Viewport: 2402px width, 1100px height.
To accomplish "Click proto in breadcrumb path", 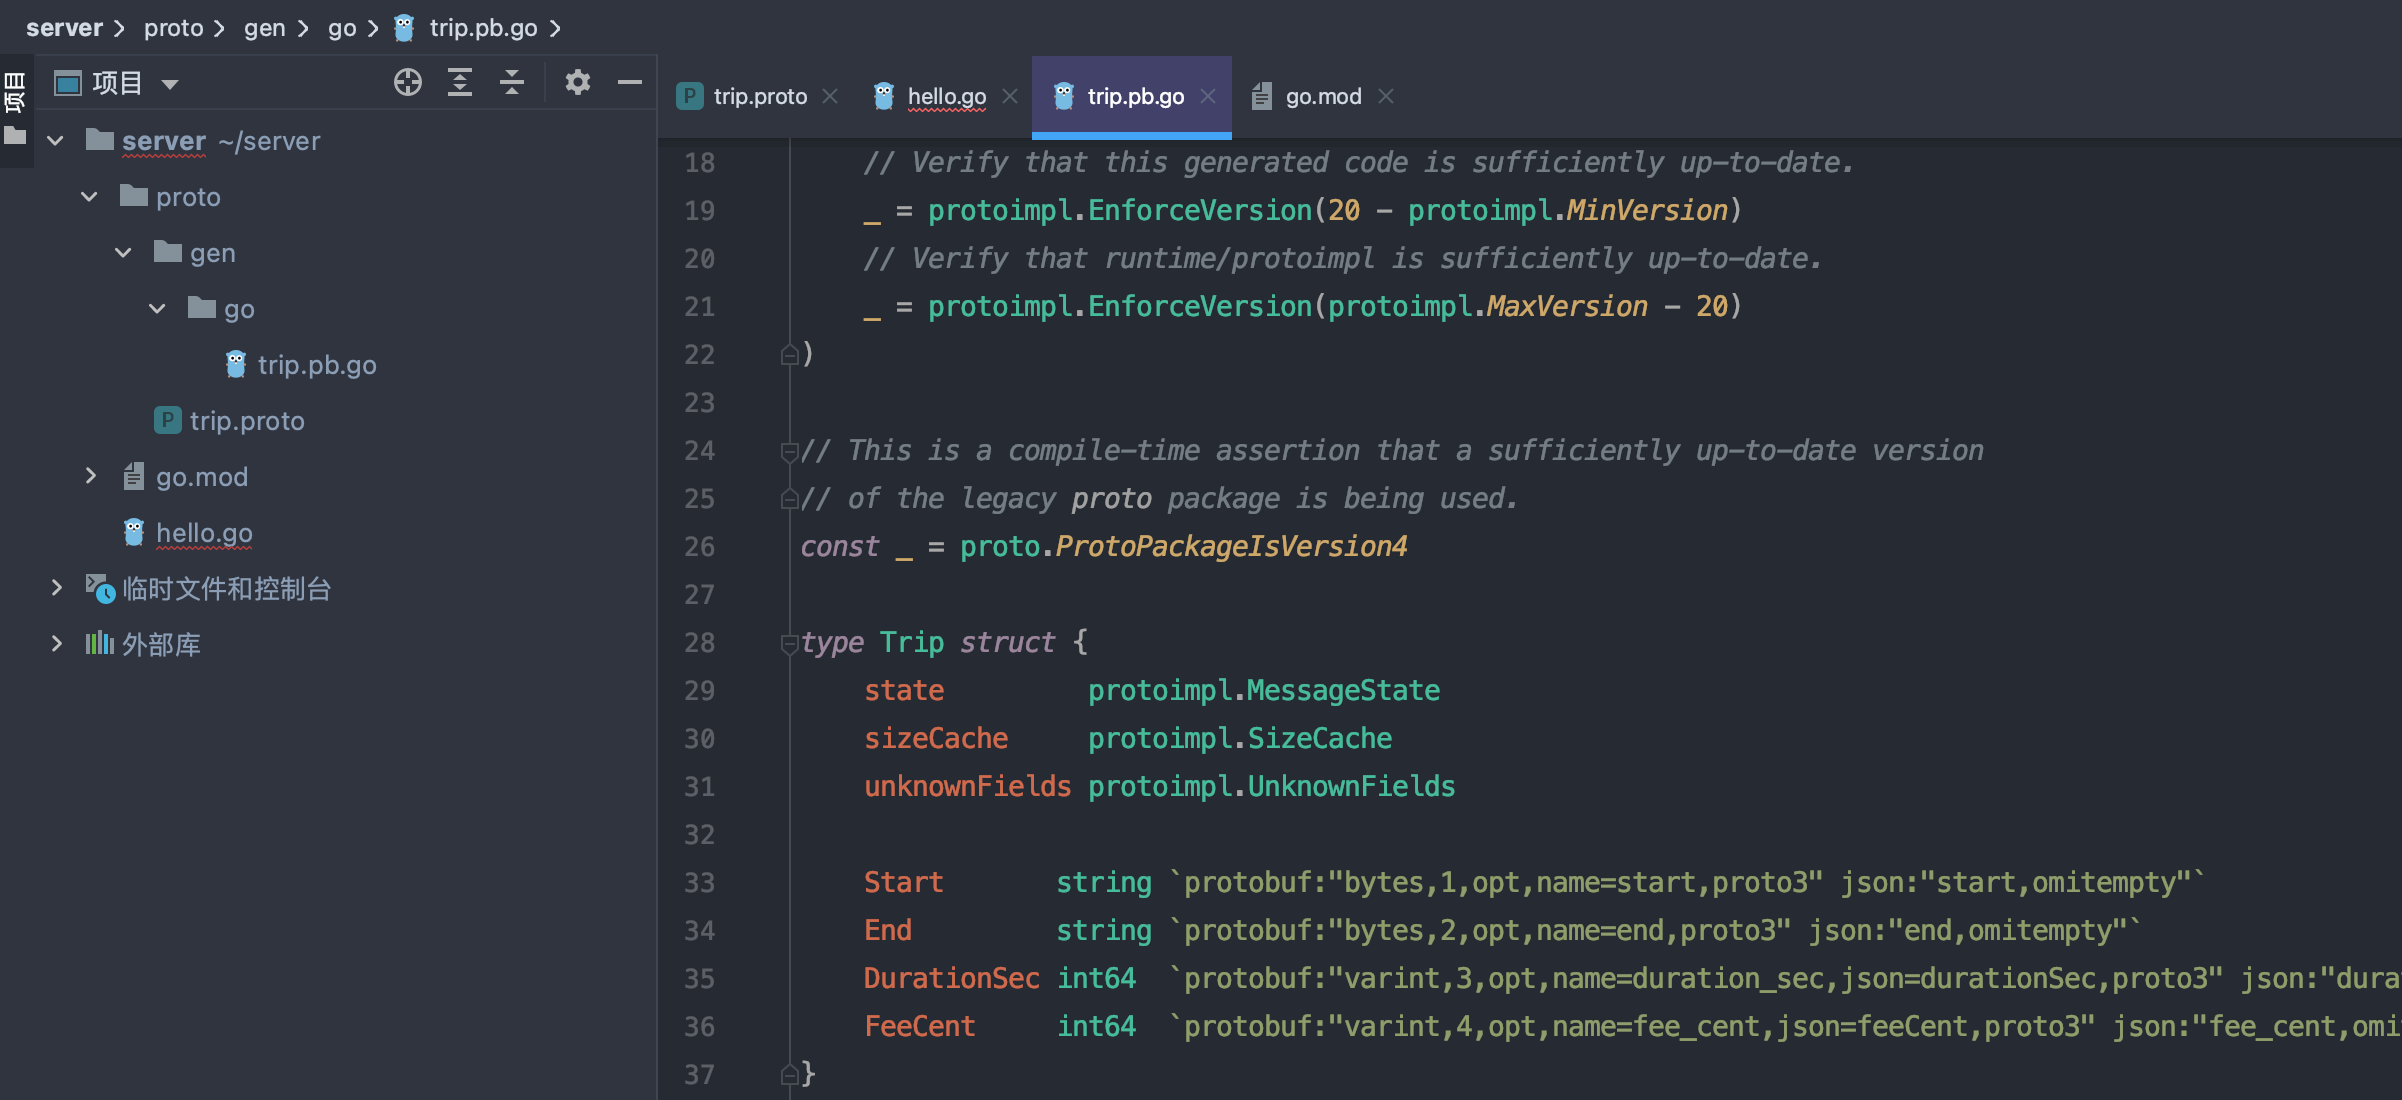I will [173, 28].
